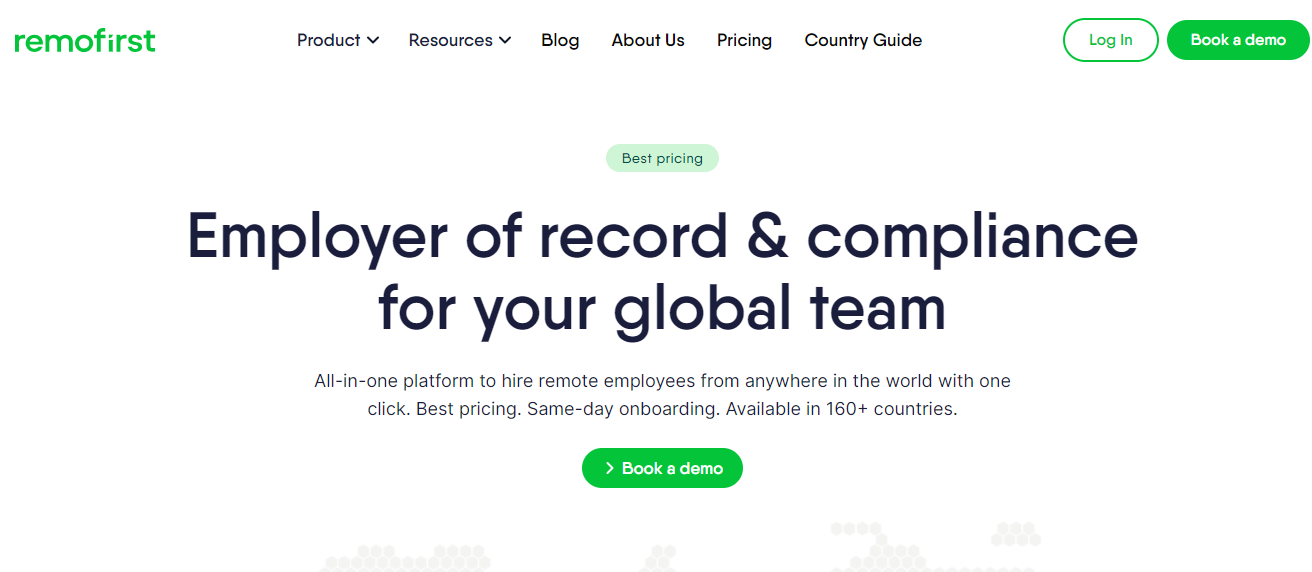Image resolution: width=1312 pixels, height=572 pixels.
Task: Open the remofirst logo homepage link
Action: pyautogui.click(x=85, y=40)
